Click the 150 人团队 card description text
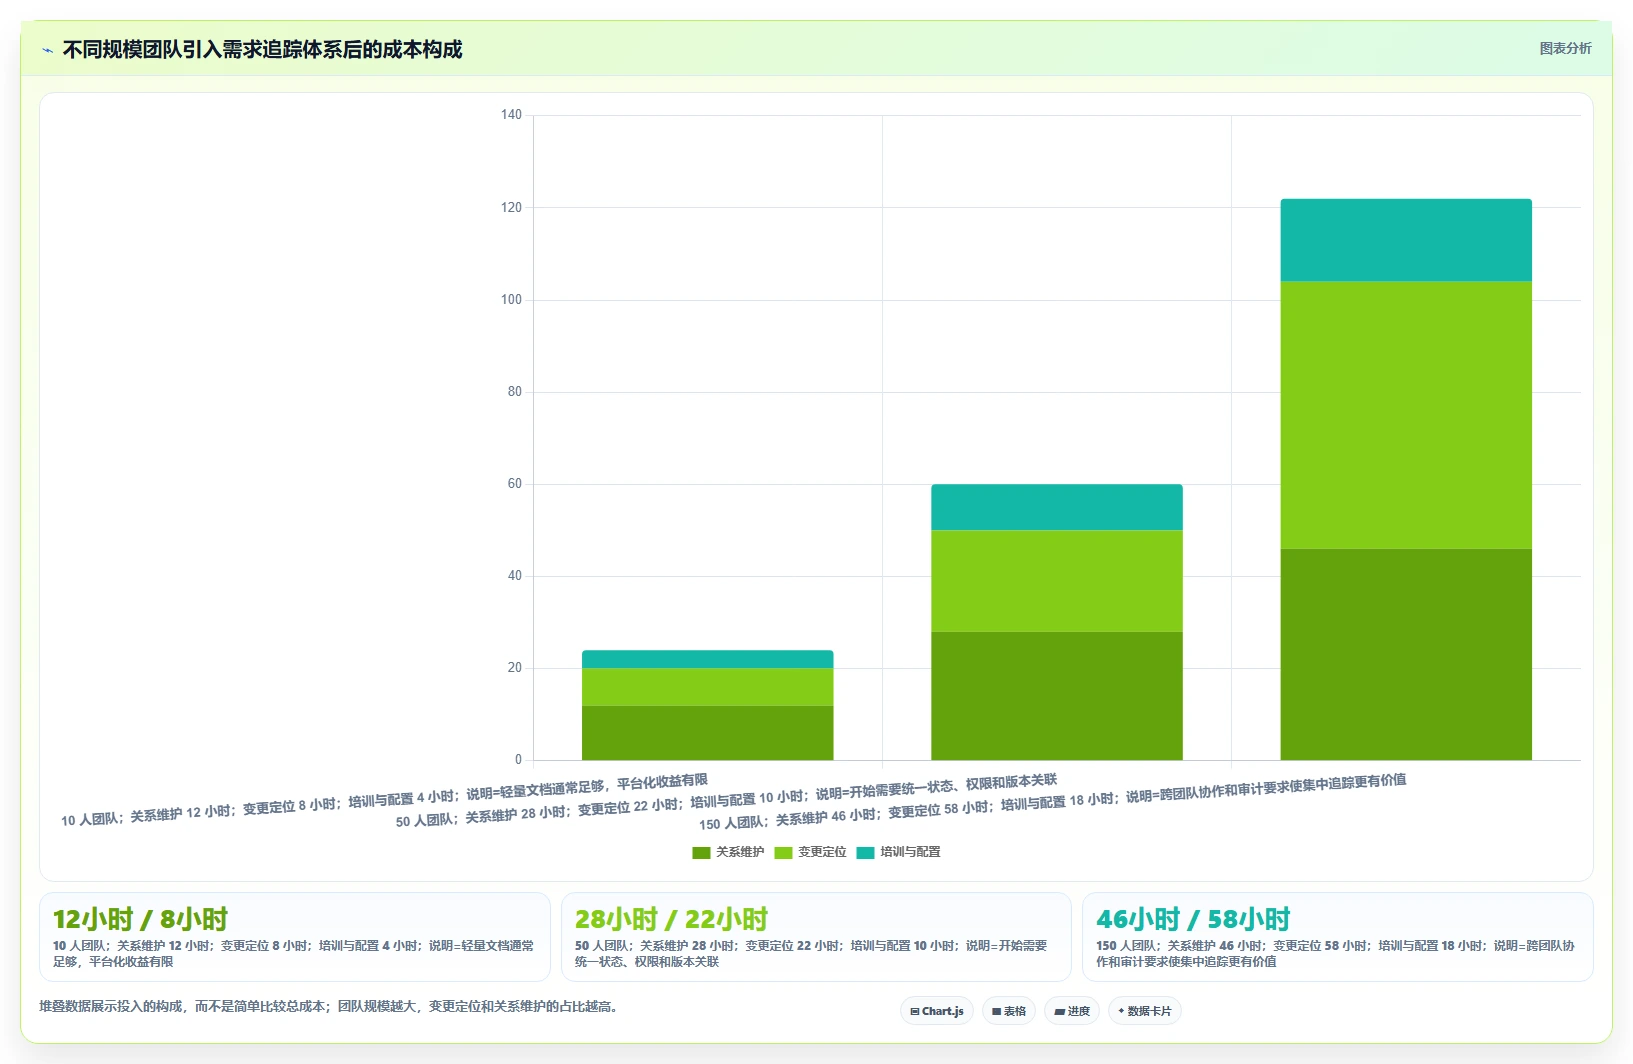The image size is (1633, 1064). 1335,953
